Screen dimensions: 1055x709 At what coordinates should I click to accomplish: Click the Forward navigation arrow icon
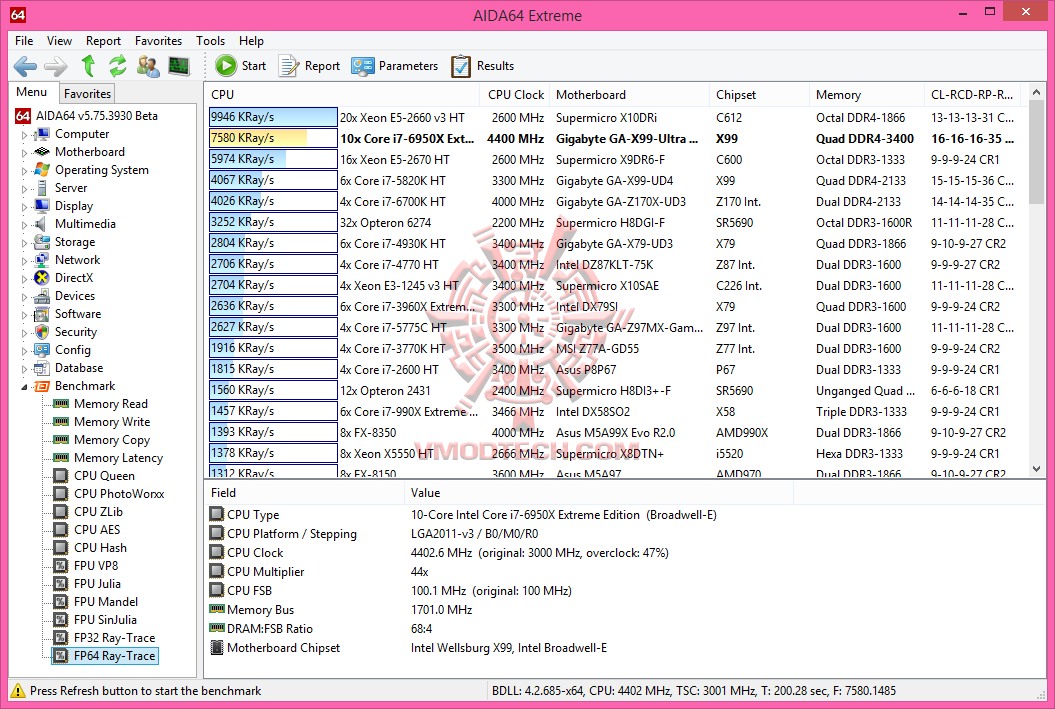56,66
